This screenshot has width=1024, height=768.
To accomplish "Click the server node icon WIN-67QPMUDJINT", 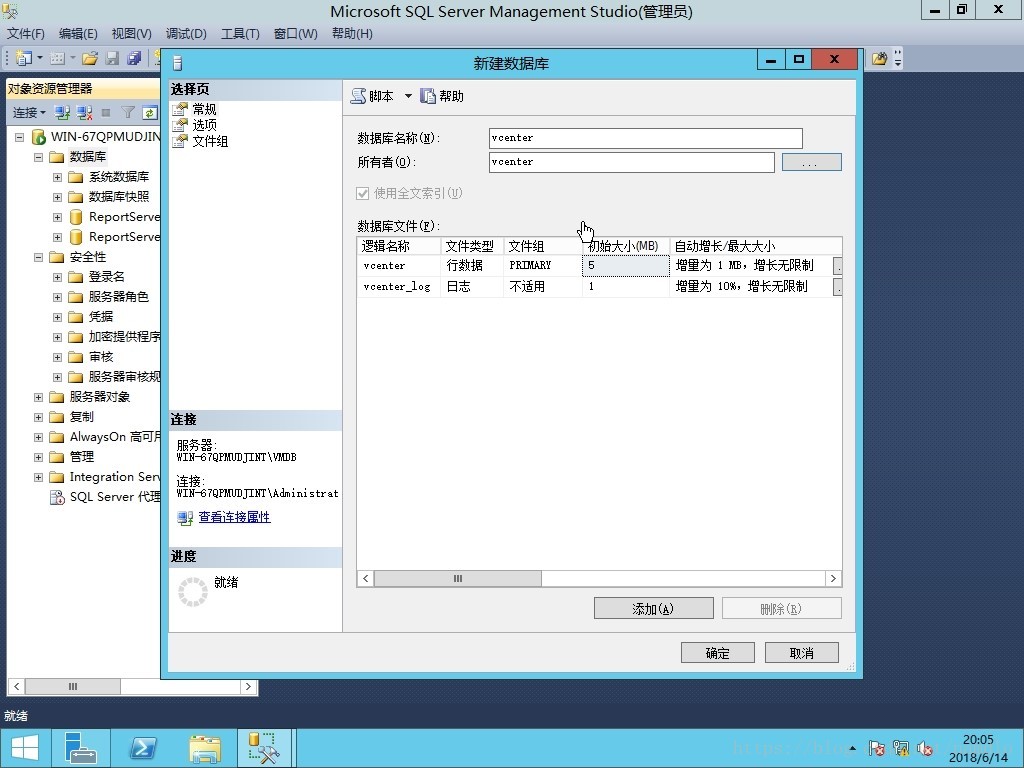I will 39,136.
